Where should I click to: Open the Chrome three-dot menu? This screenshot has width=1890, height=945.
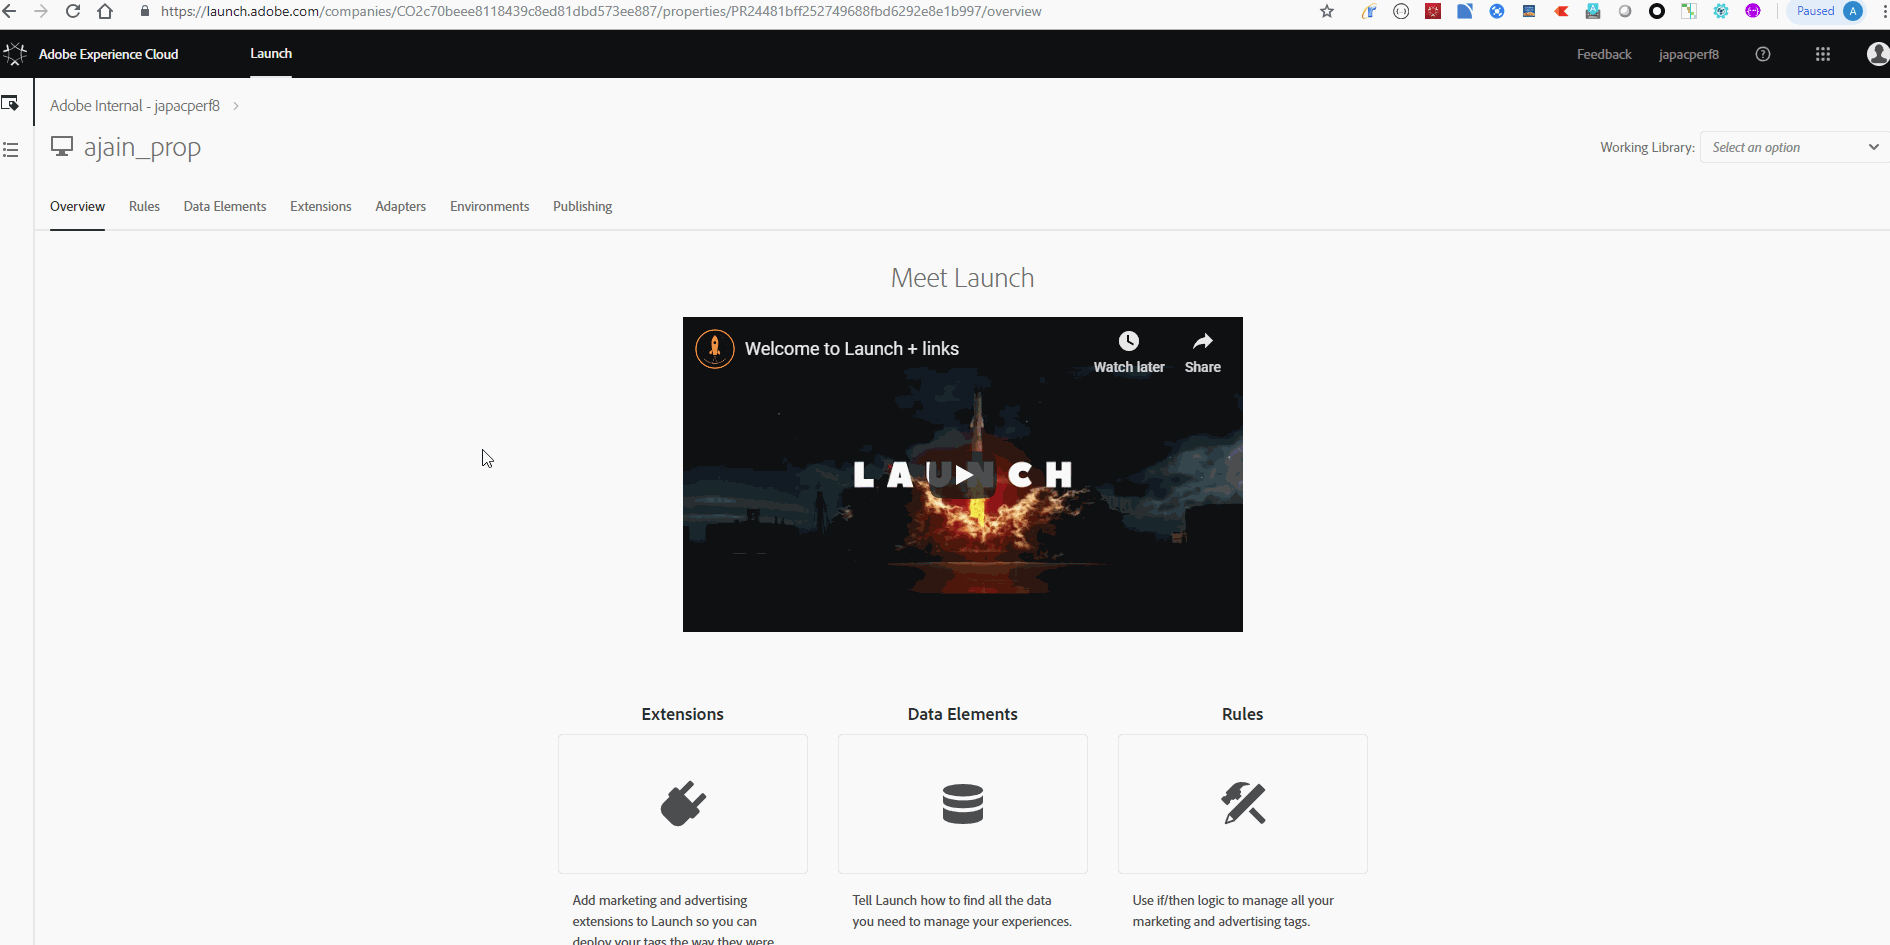pos(1884,12)
